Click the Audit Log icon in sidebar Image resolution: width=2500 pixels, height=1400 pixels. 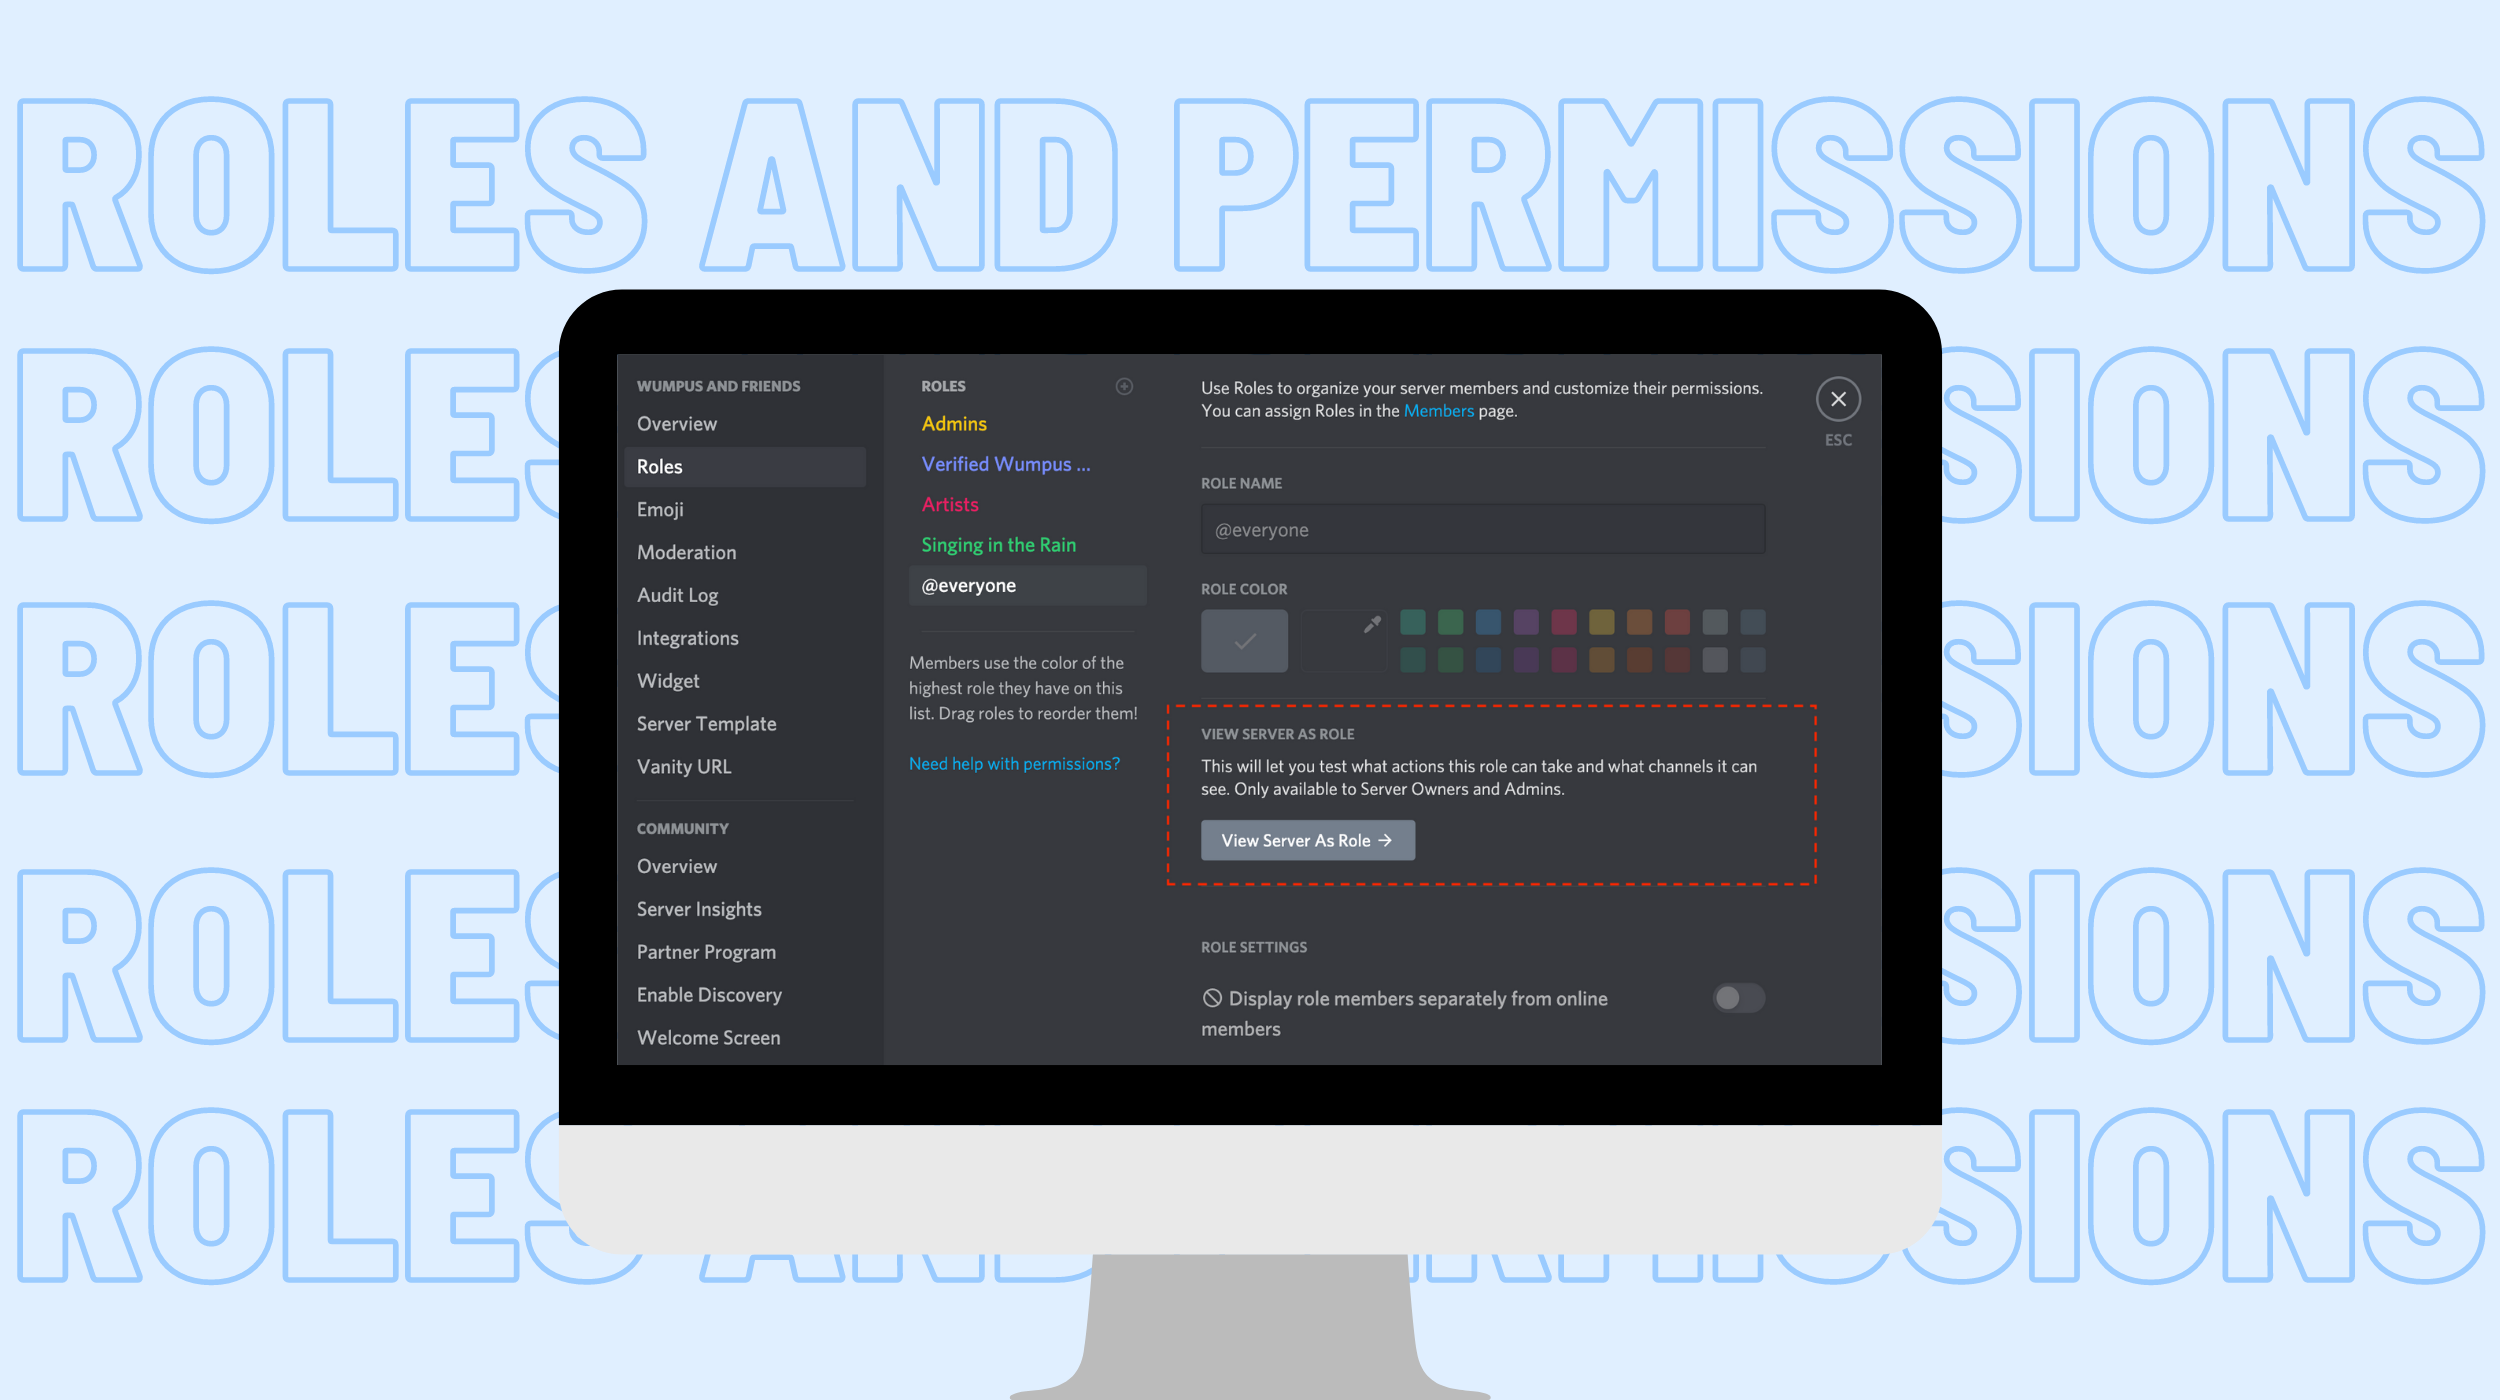(677, 594)
